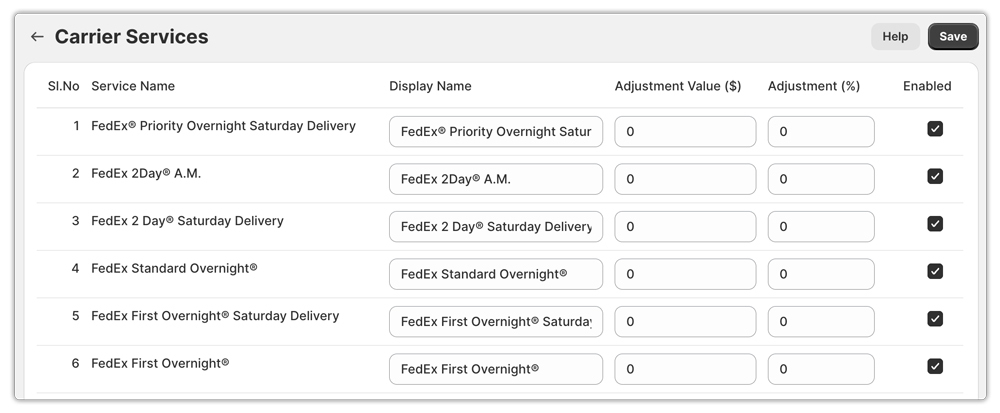Set Adjustment Value ($) for FedEx Priority Overnight Saturday

pyautogui.click(x=685, y=132)
